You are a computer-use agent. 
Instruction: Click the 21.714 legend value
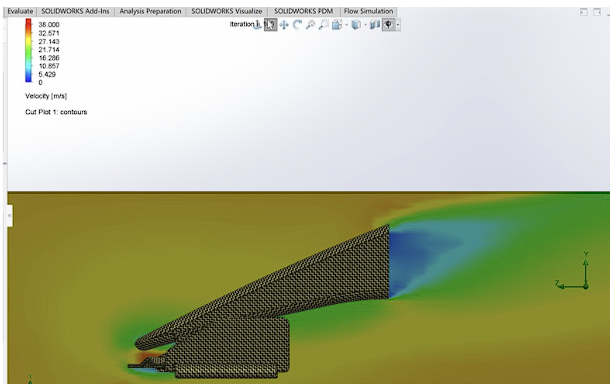pos(49,50)
